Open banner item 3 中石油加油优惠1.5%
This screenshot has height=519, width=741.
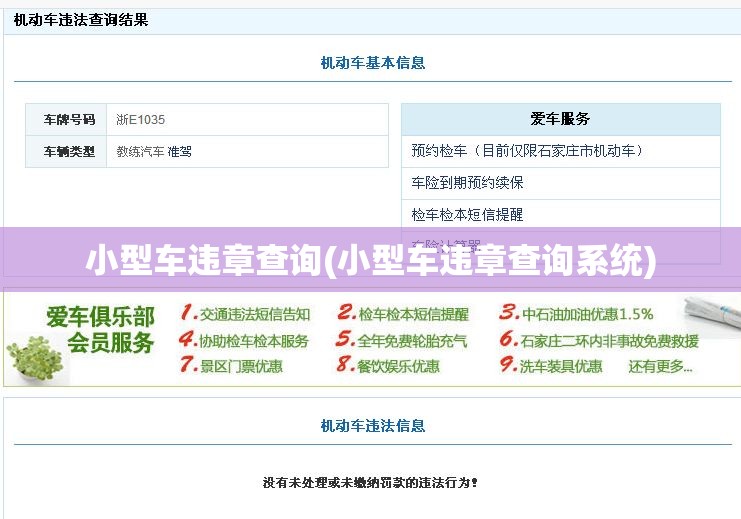576,314
